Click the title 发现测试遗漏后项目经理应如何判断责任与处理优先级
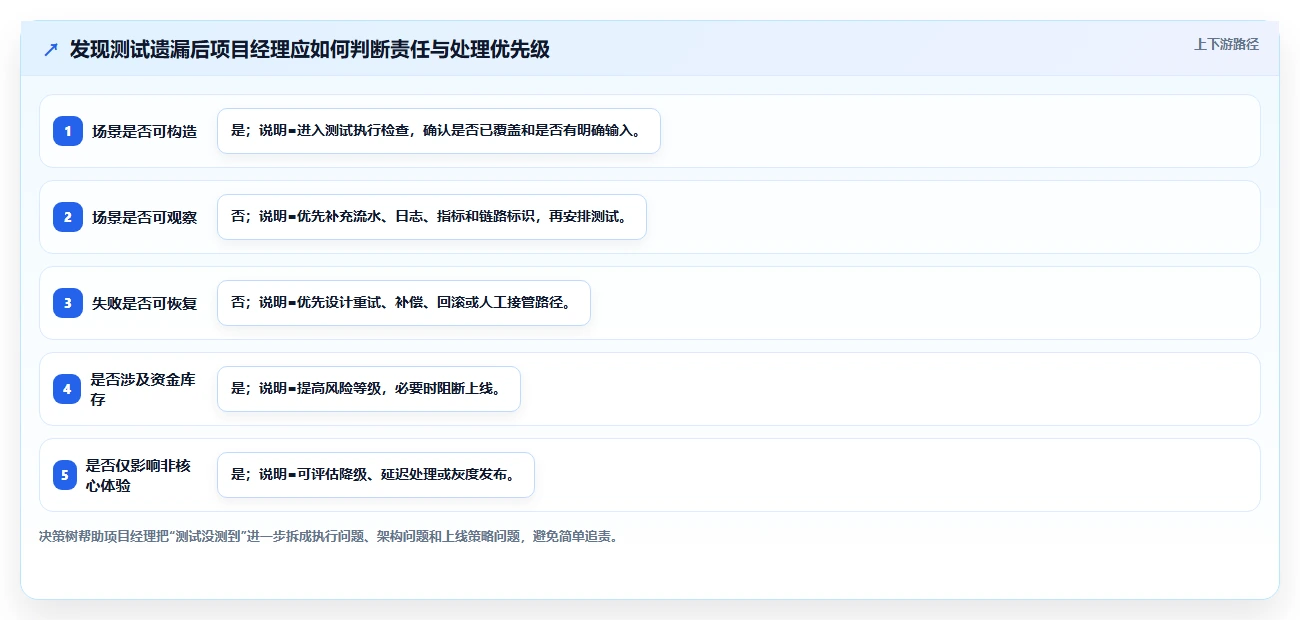The image size is (1300, 620). click(x=309, y=49)
